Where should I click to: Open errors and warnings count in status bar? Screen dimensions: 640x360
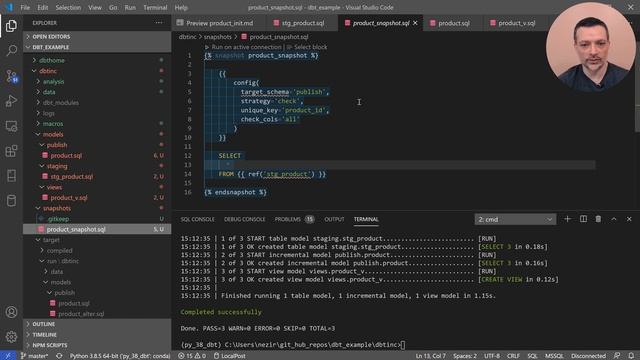[192, 356]
